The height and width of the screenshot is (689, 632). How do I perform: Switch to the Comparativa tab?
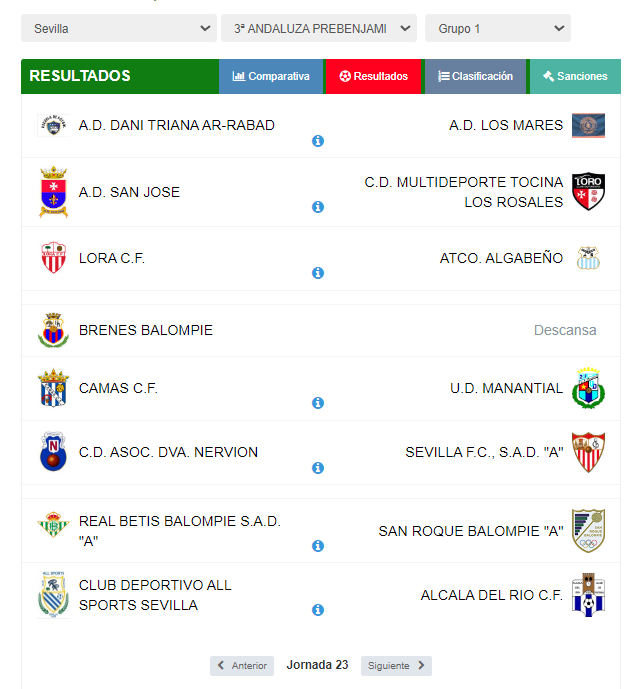pos(271,76)
